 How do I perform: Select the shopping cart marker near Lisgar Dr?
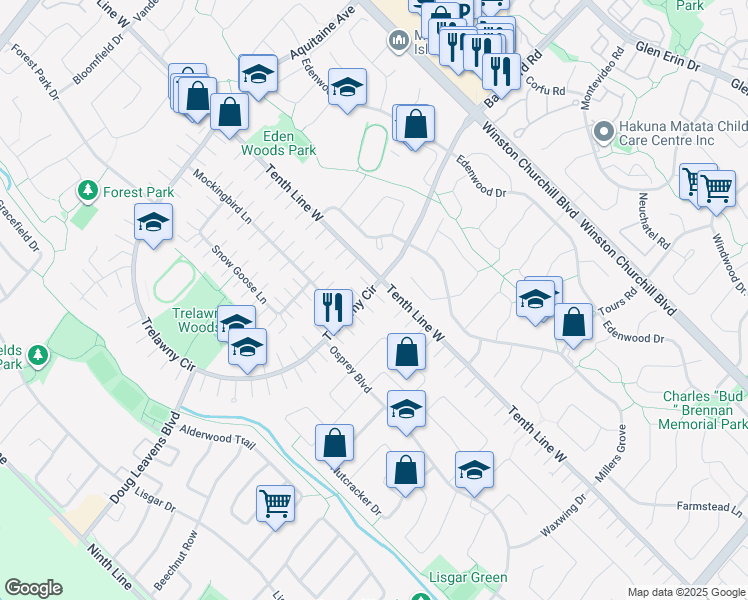(x=275, y=502)
